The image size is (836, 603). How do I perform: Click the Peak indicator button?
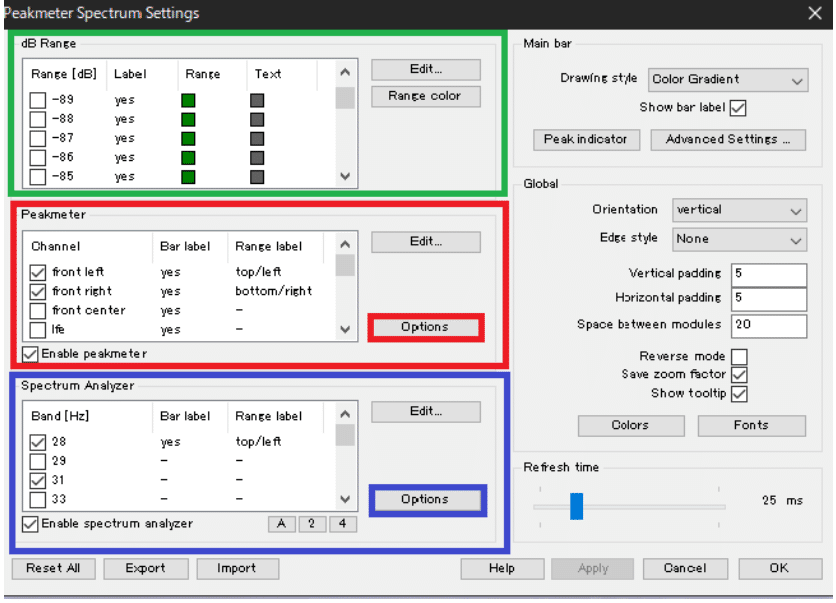pos(586,140)
